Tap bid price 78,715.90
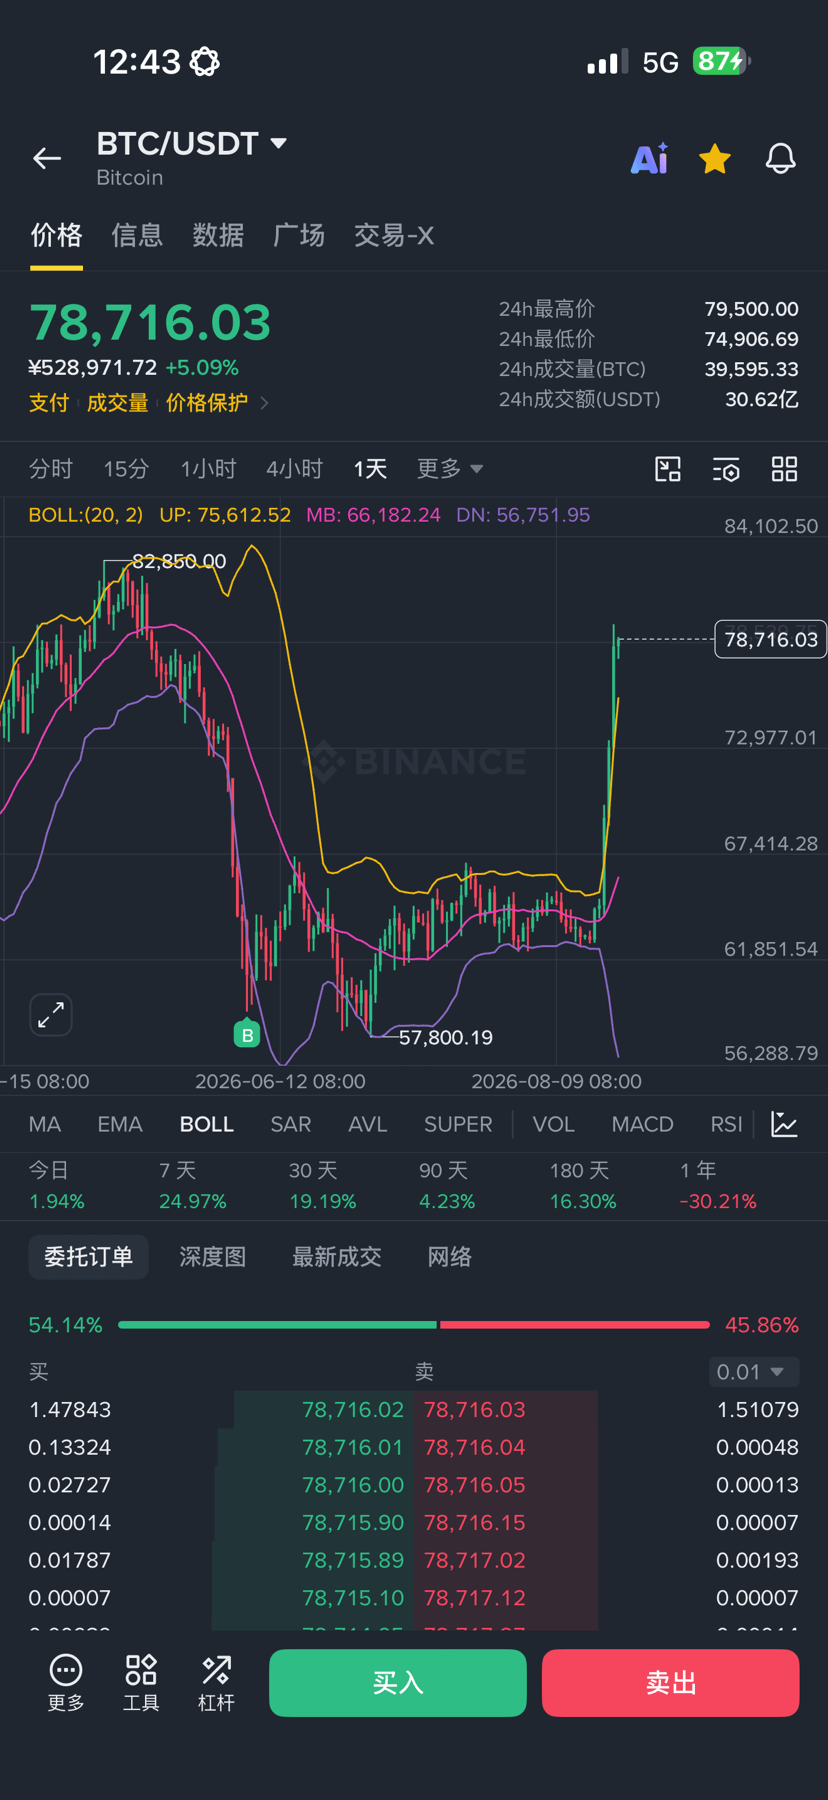 point(353,1523)
